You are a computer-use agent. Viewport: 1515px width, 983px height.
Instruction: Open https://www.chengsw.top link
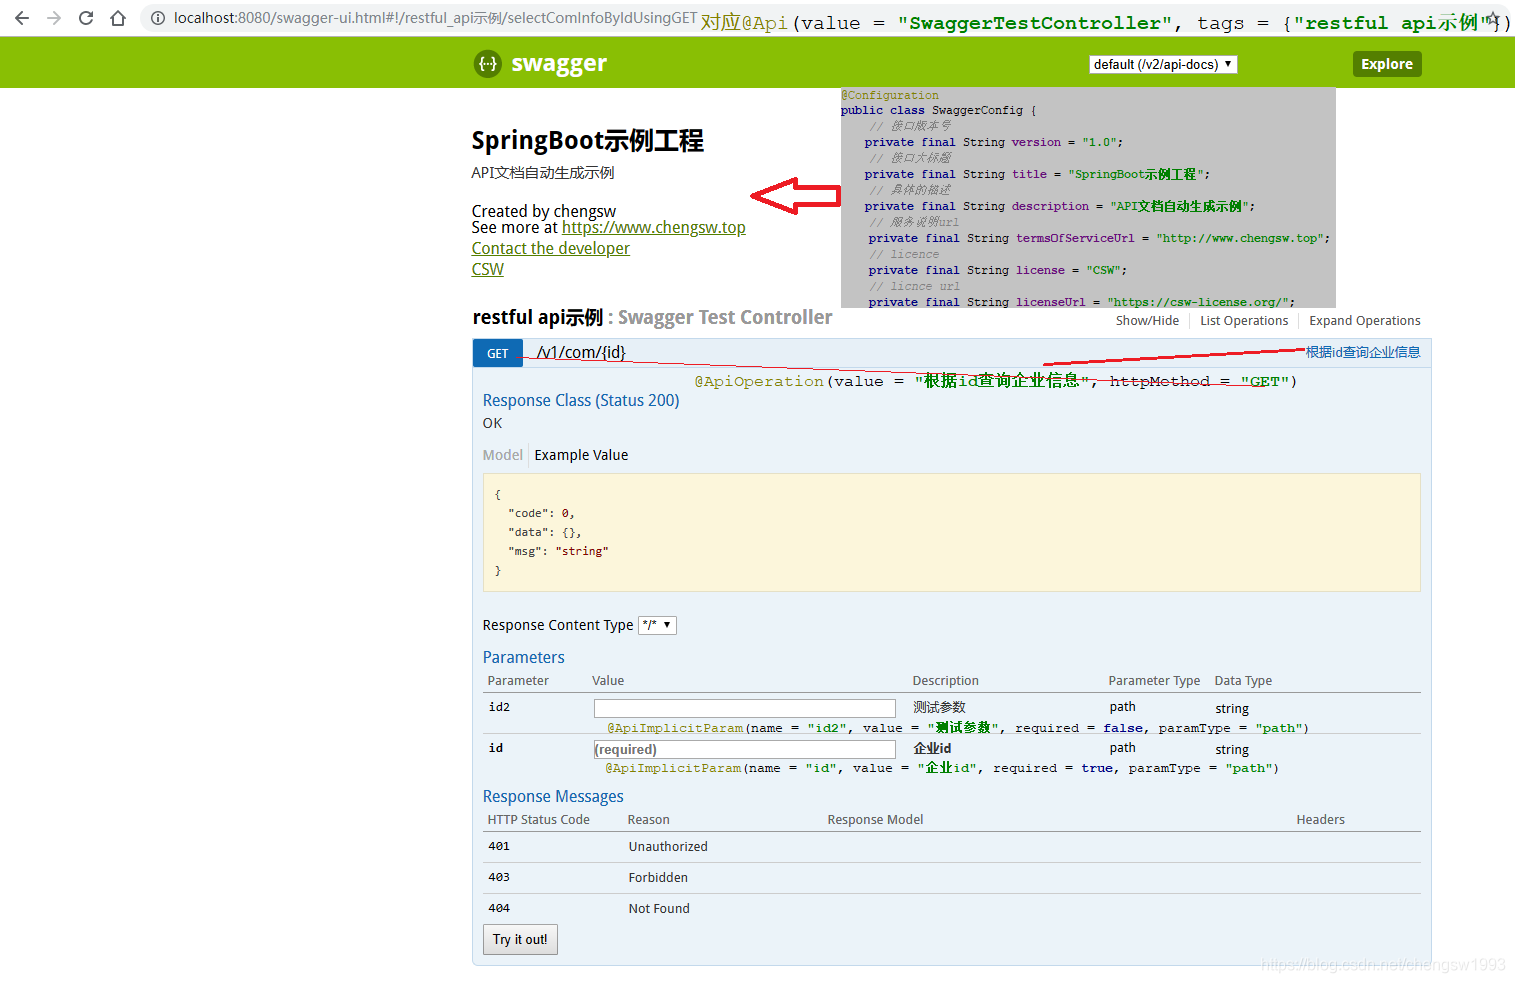click(654, 228)
